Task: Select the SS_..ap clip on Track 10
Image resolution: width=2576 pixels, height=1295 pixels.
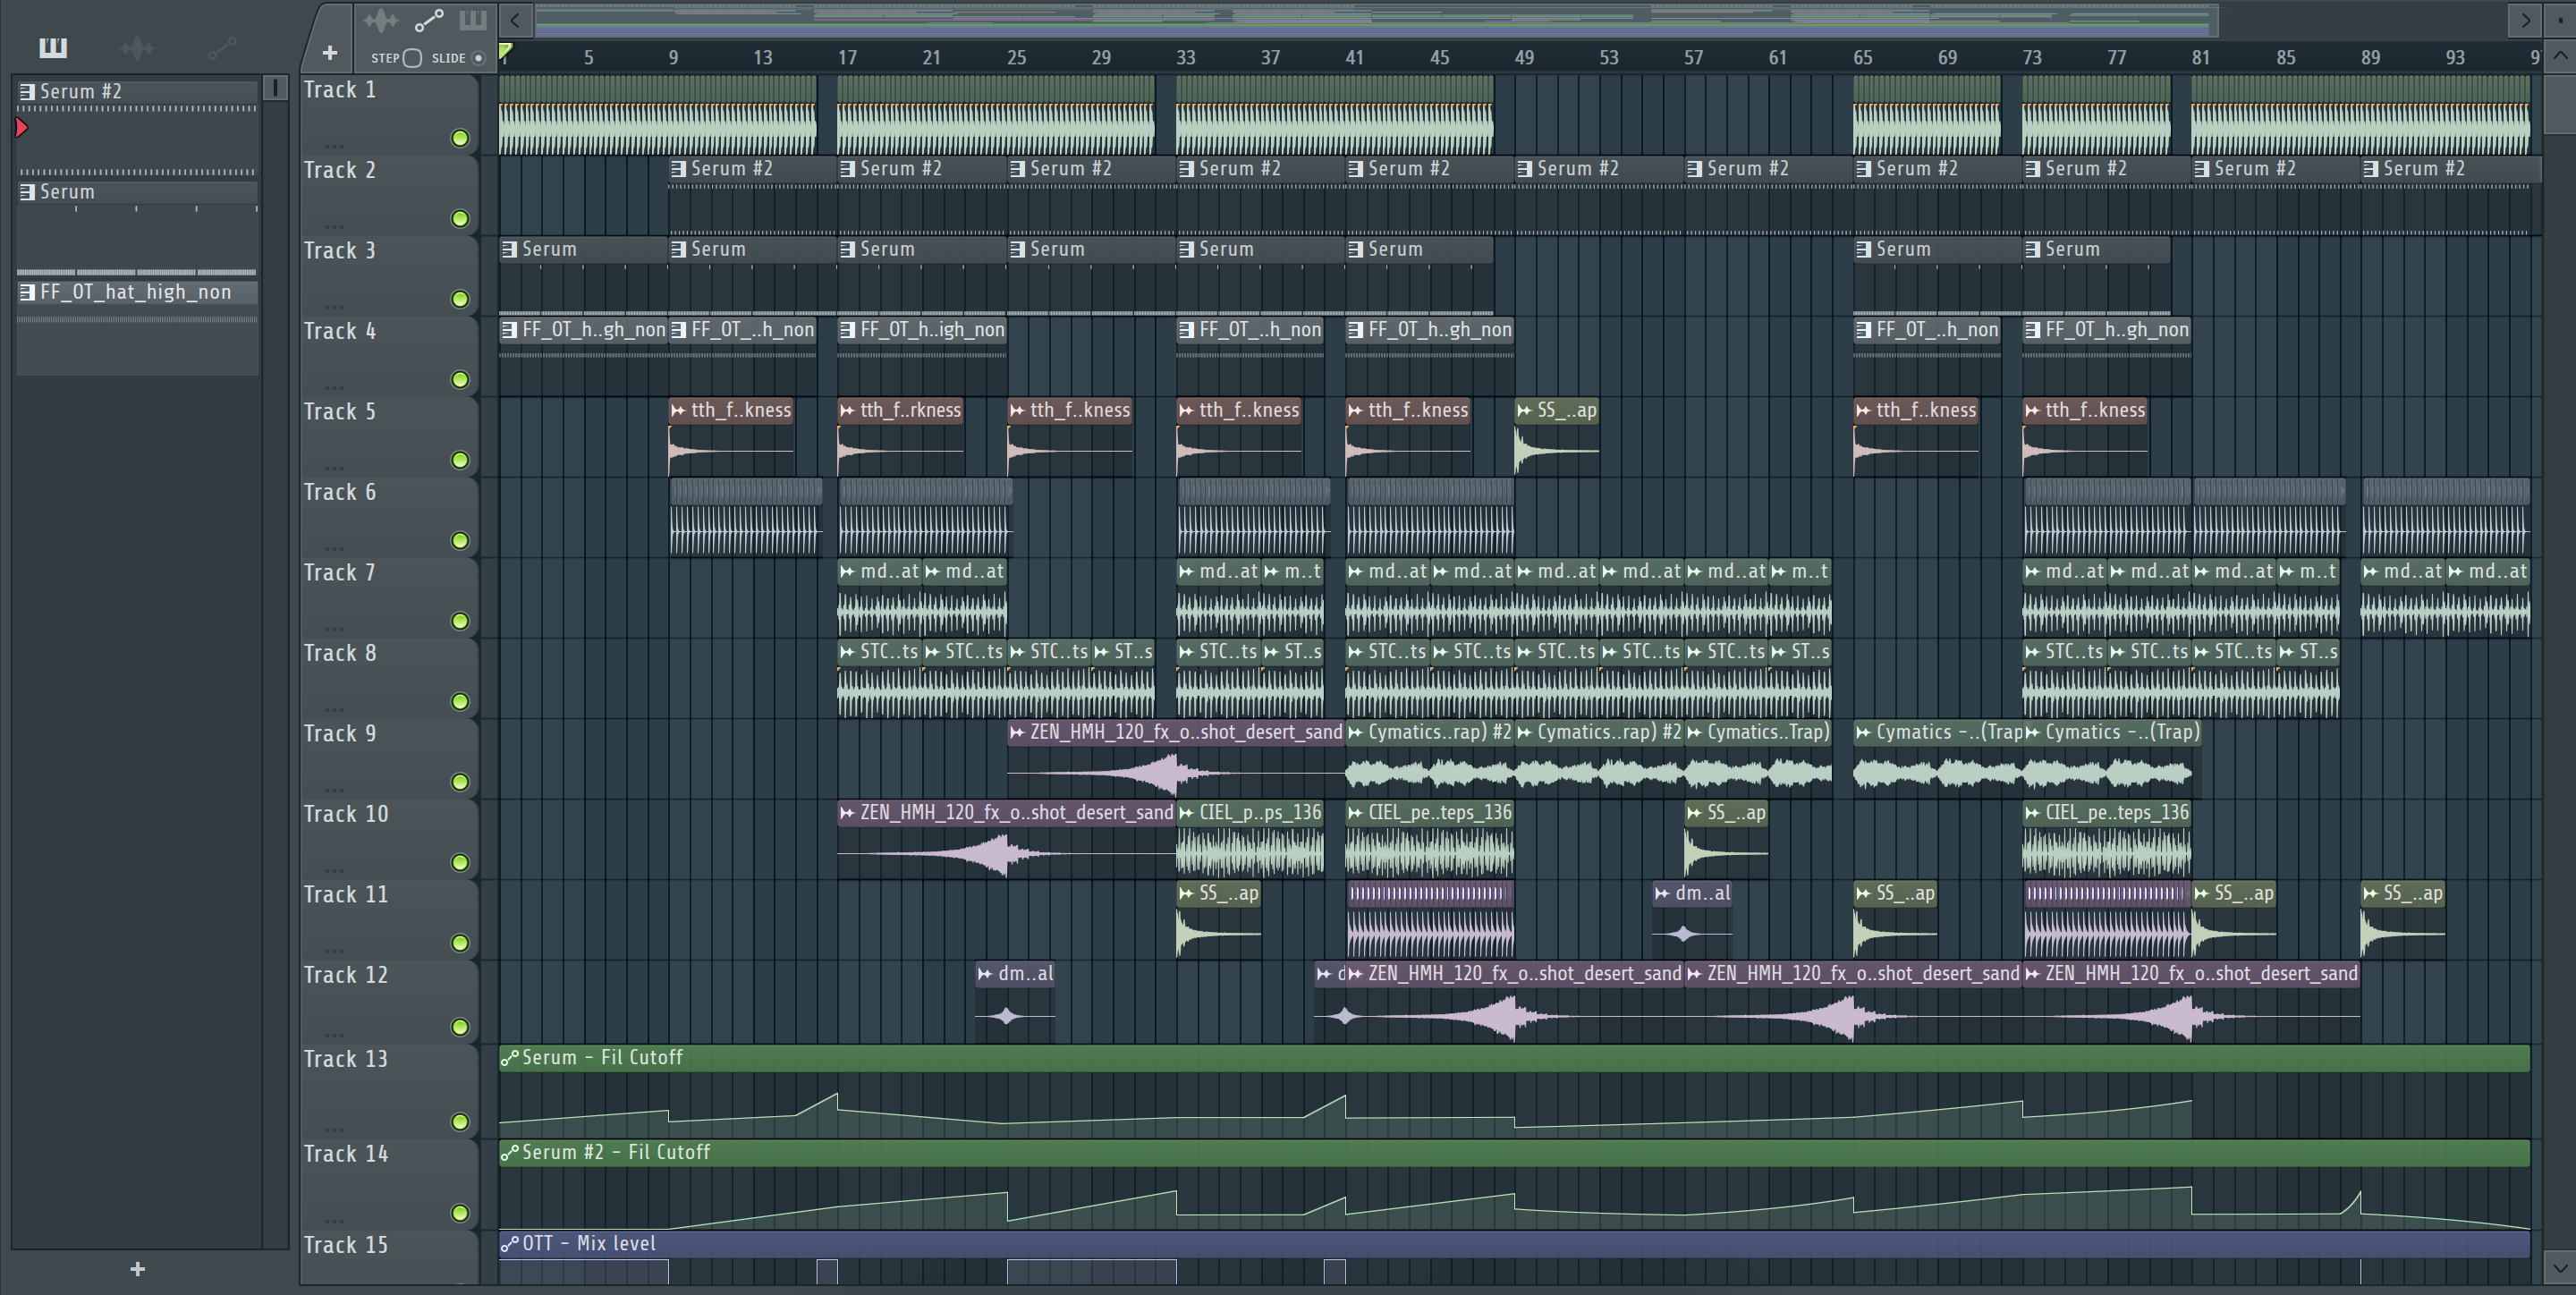Action: point(1726,838)
